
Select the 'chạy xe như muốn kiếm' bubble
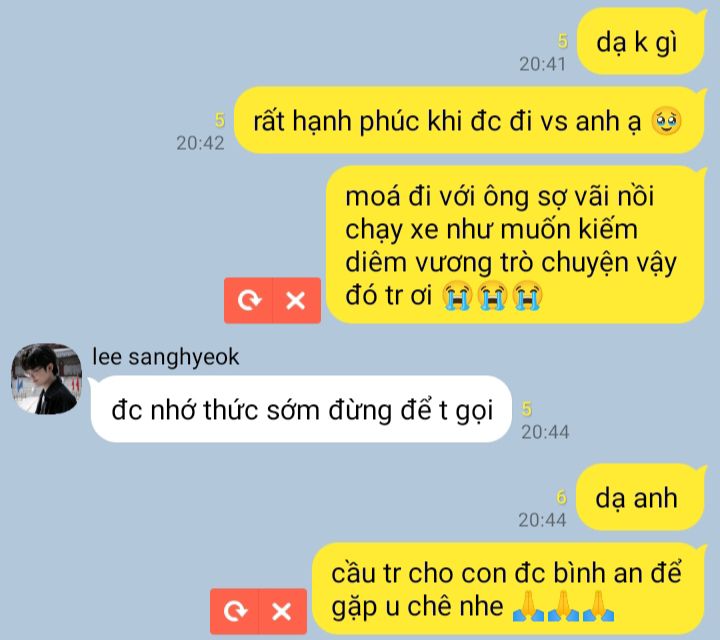click(515, 245)
